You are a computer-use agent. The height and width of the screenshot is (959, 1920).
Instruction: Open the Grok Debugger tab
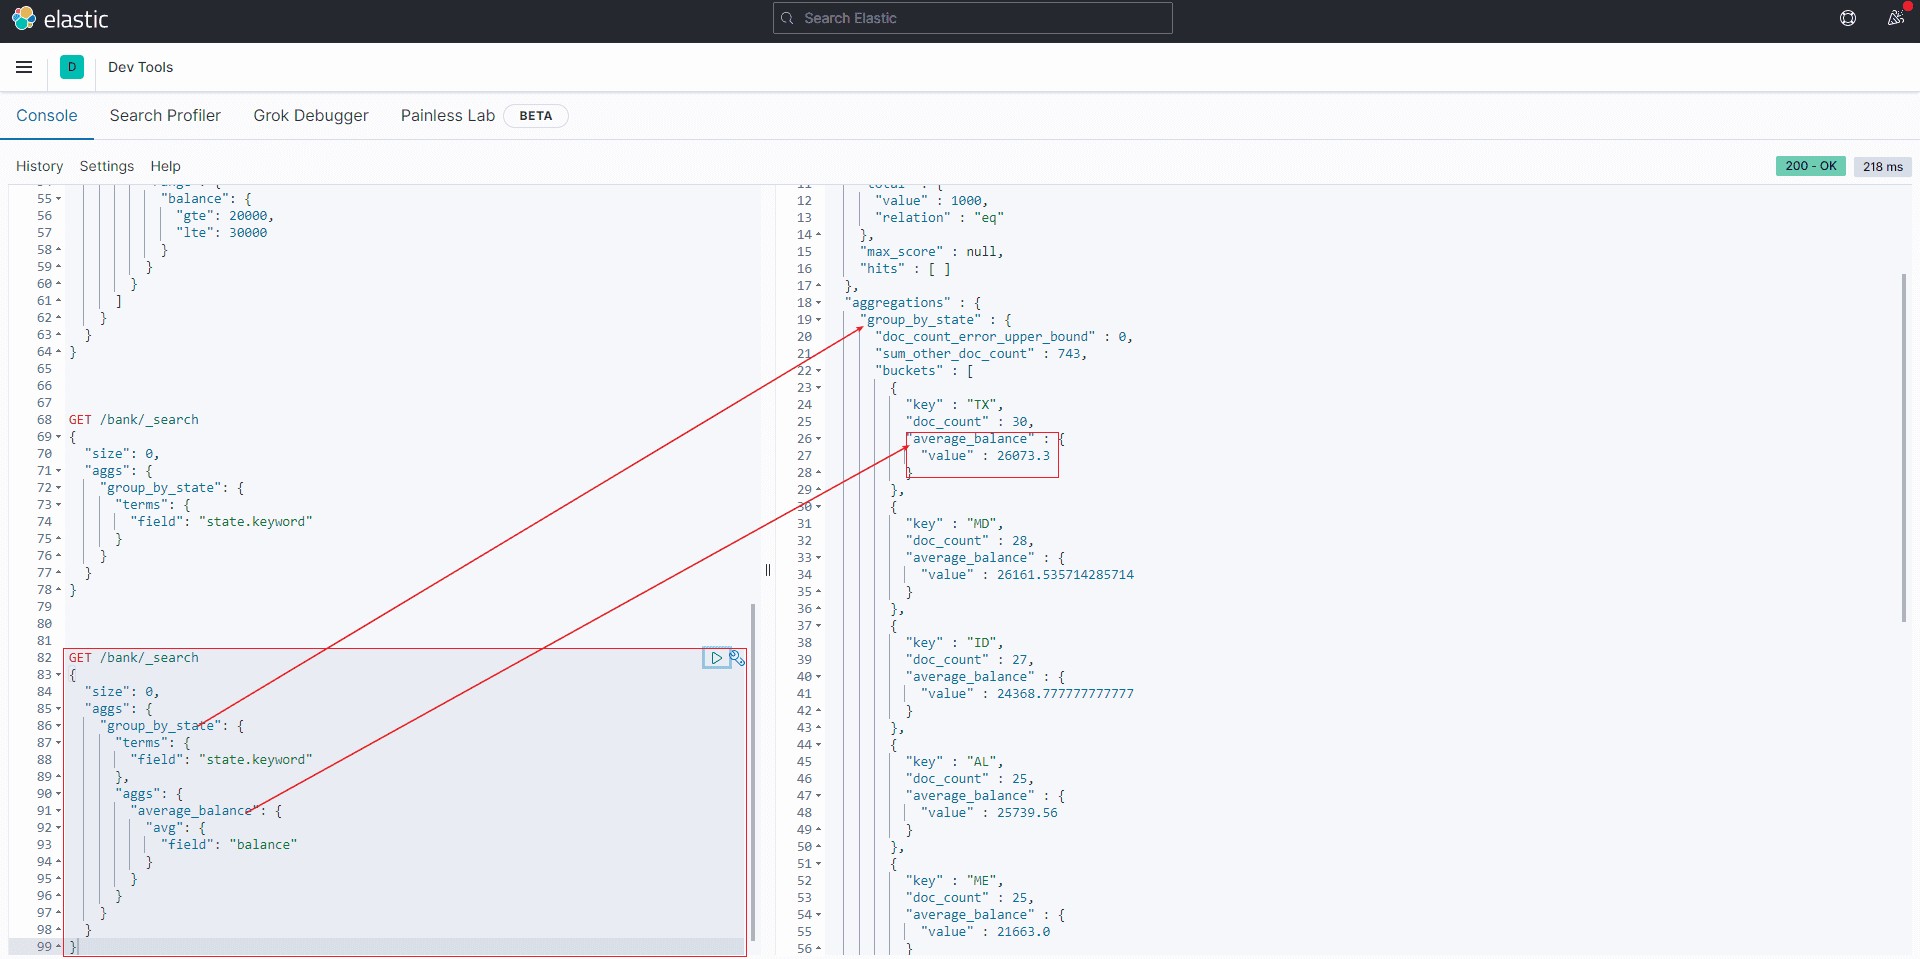pyautogui.click(x=311, y=116)
